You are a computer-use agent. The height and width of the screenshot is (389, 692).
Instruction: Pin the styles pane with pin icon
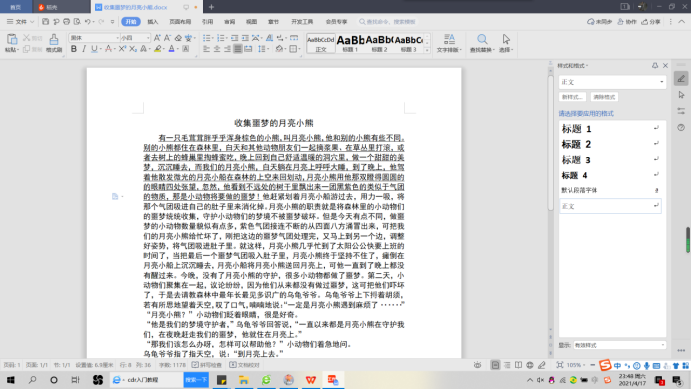(x=655, y=65)
